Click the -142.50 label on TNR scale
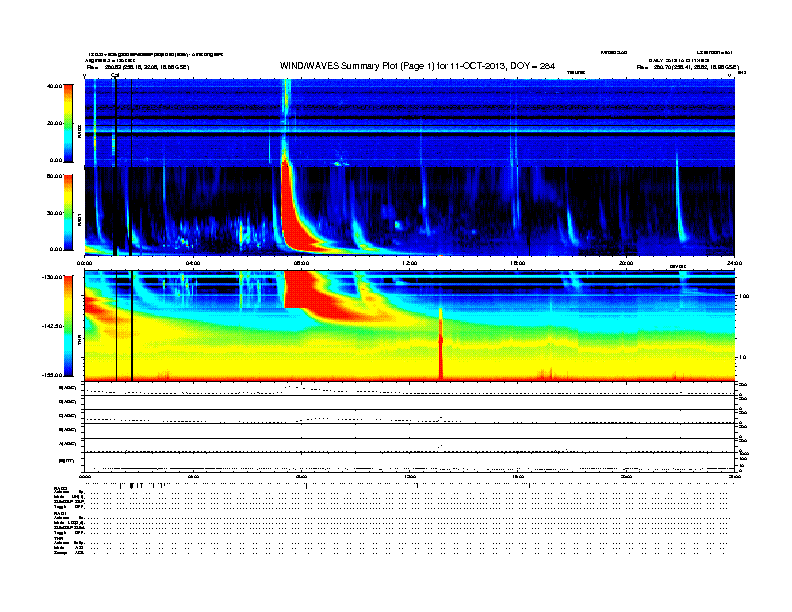This screenshot has width=792, height=612. click(x=53, y=326)
